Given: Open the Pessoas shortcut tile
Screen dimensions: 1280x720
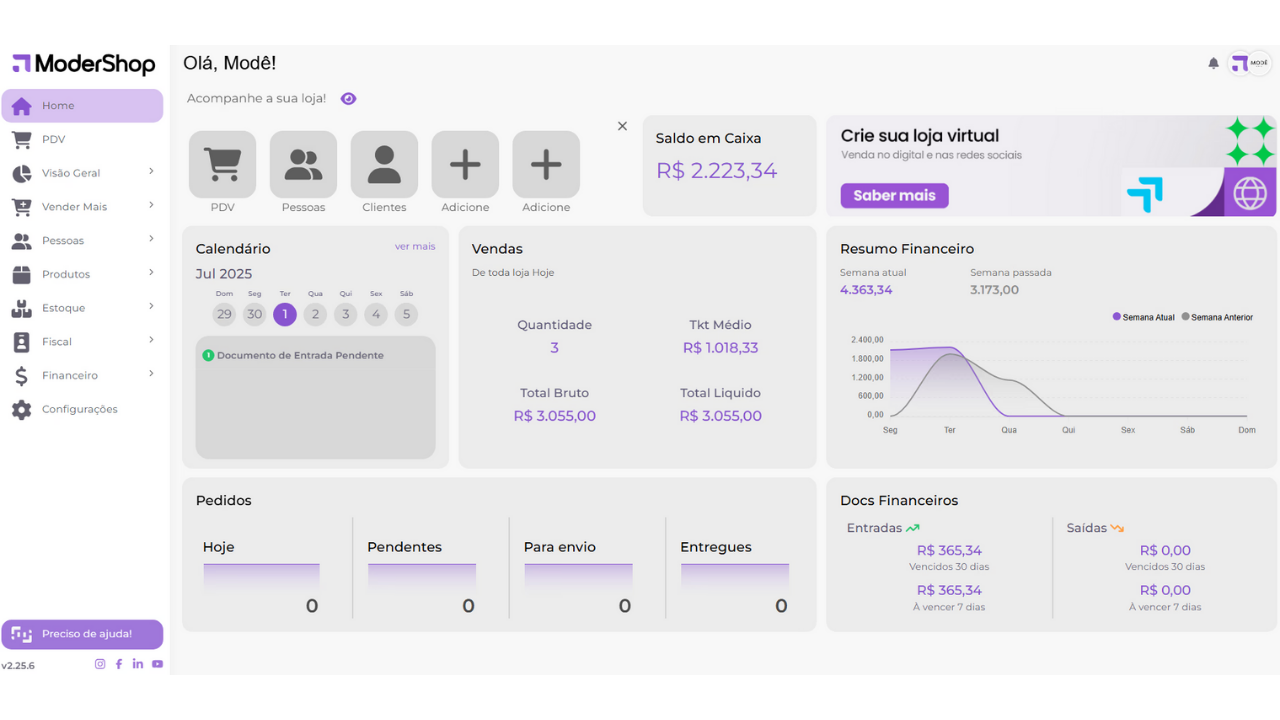Looking at the screenshot, I should pos(303,165).
